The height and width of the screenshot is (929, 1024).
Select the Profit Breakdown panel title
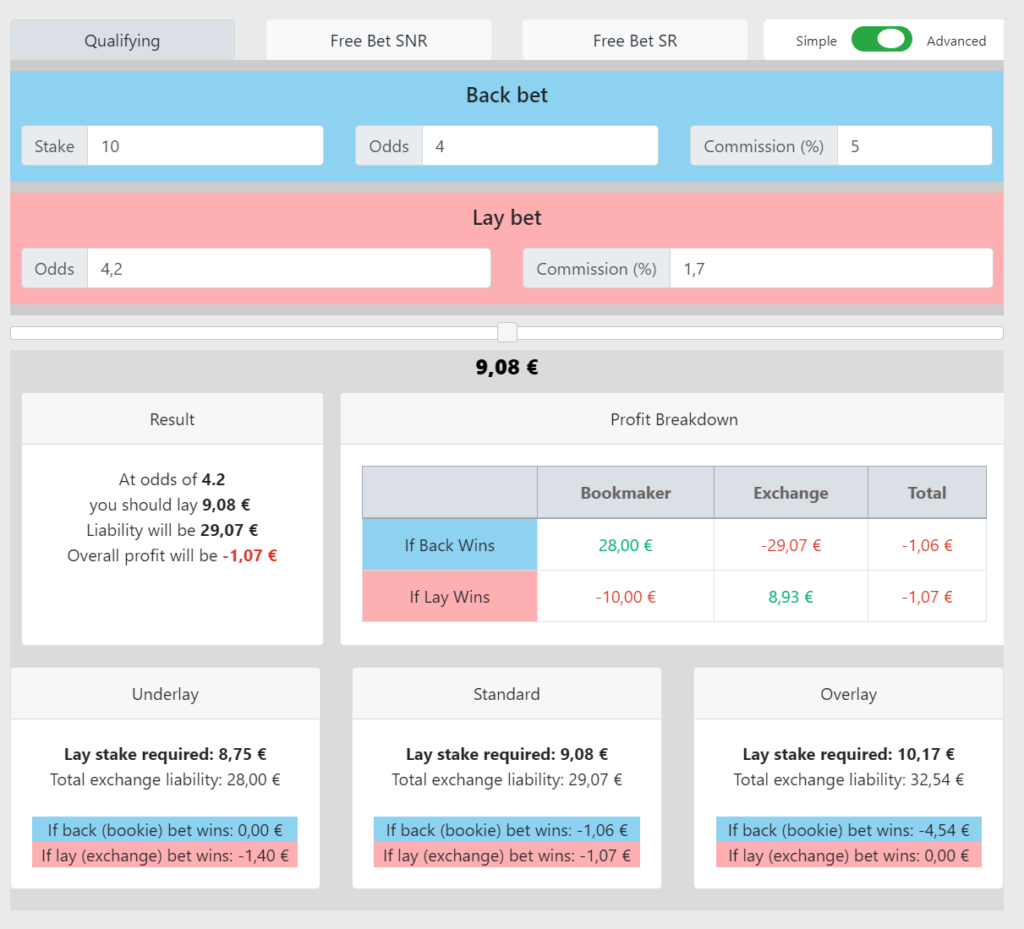(x=674, y=419)
